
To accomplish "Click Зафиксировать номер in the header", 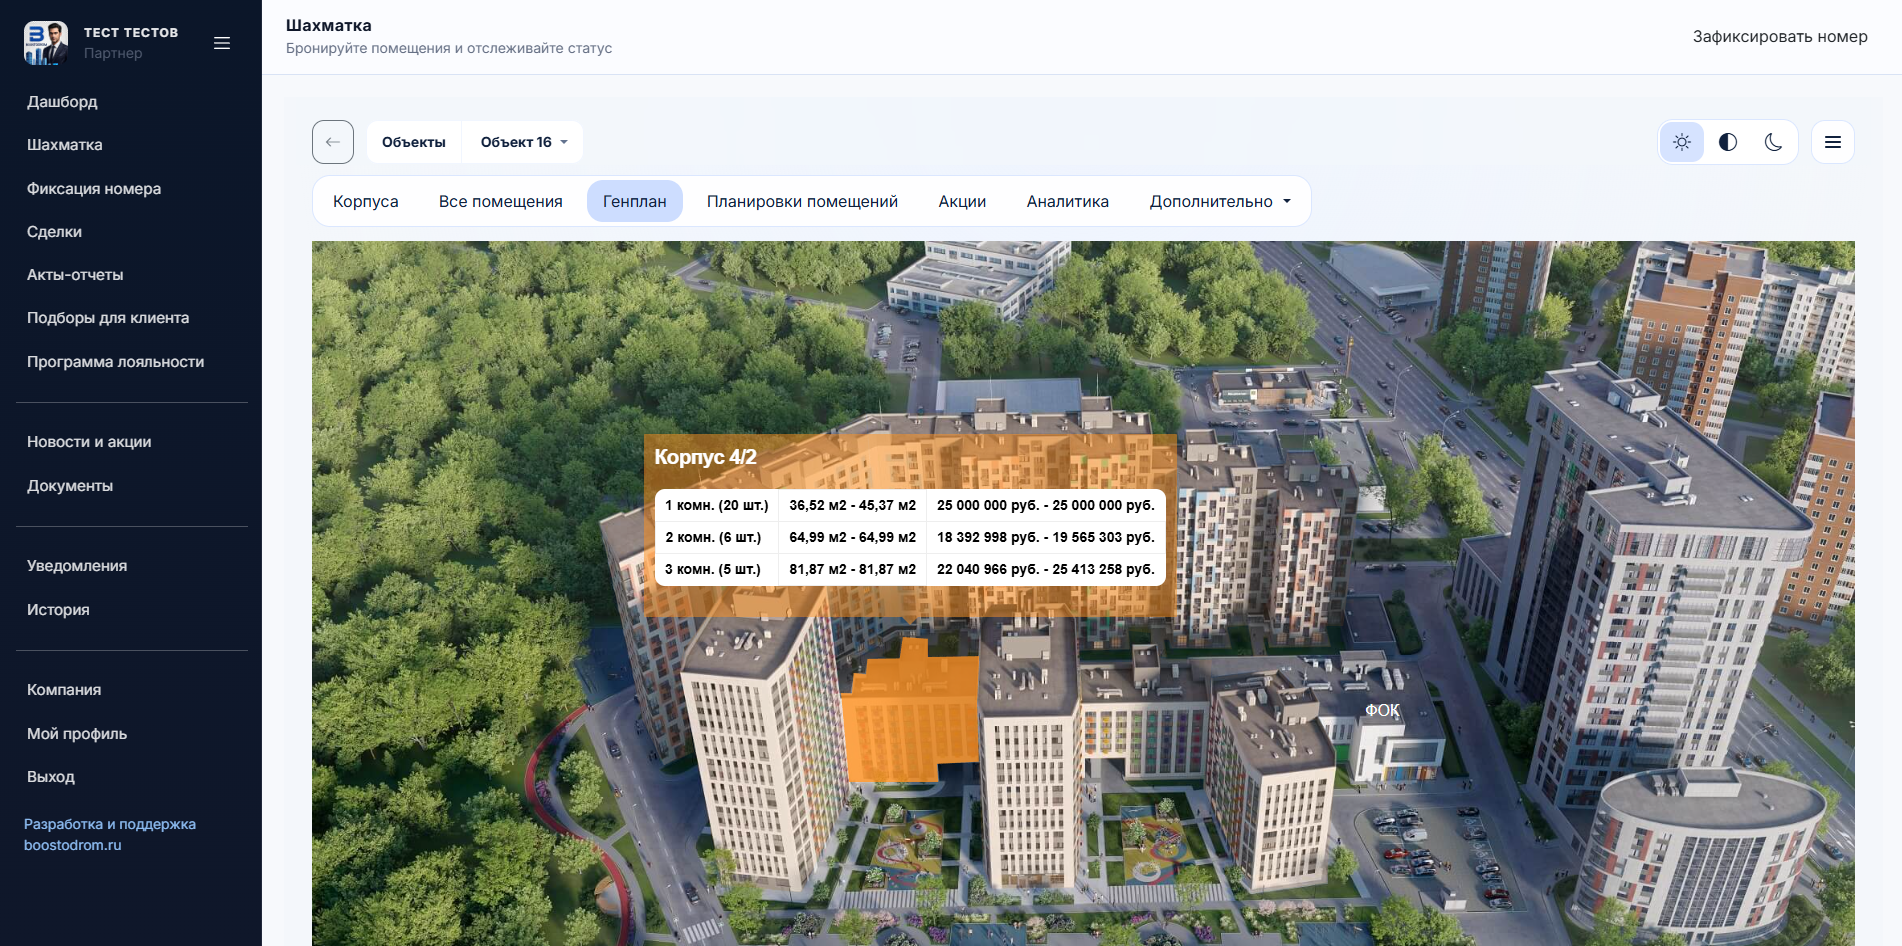I will [x=1780, y=37].
